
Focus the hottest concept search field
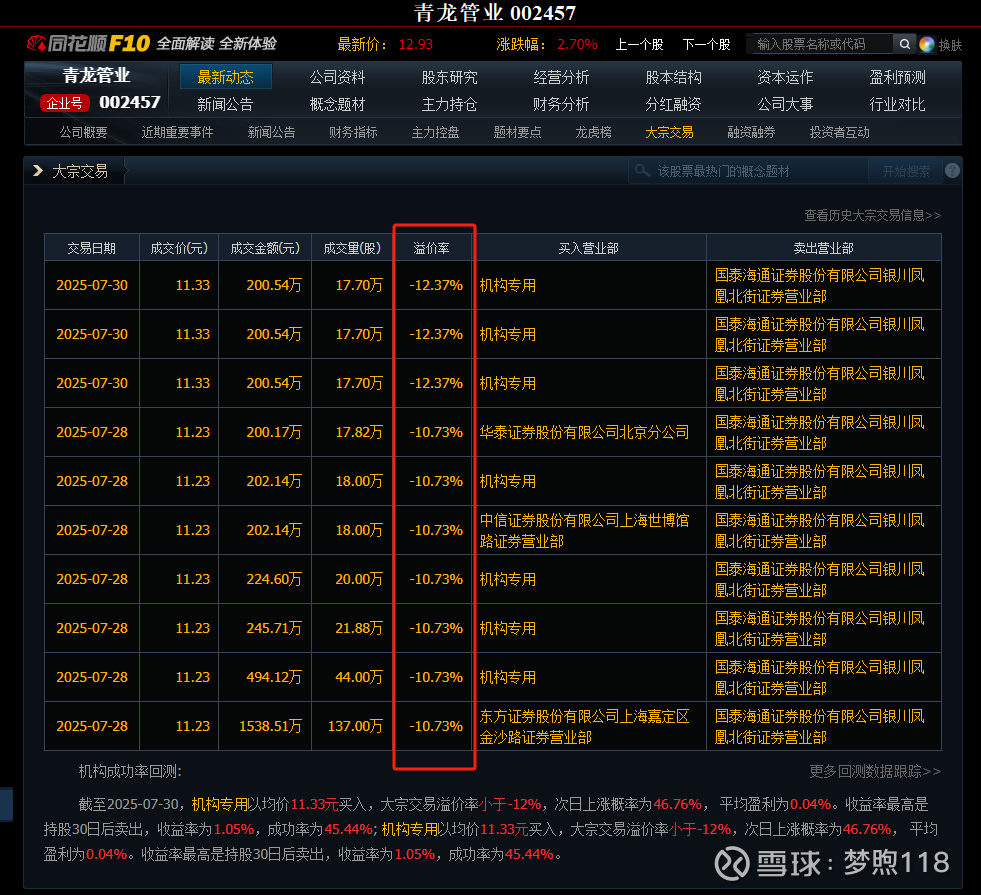(748, 171)
